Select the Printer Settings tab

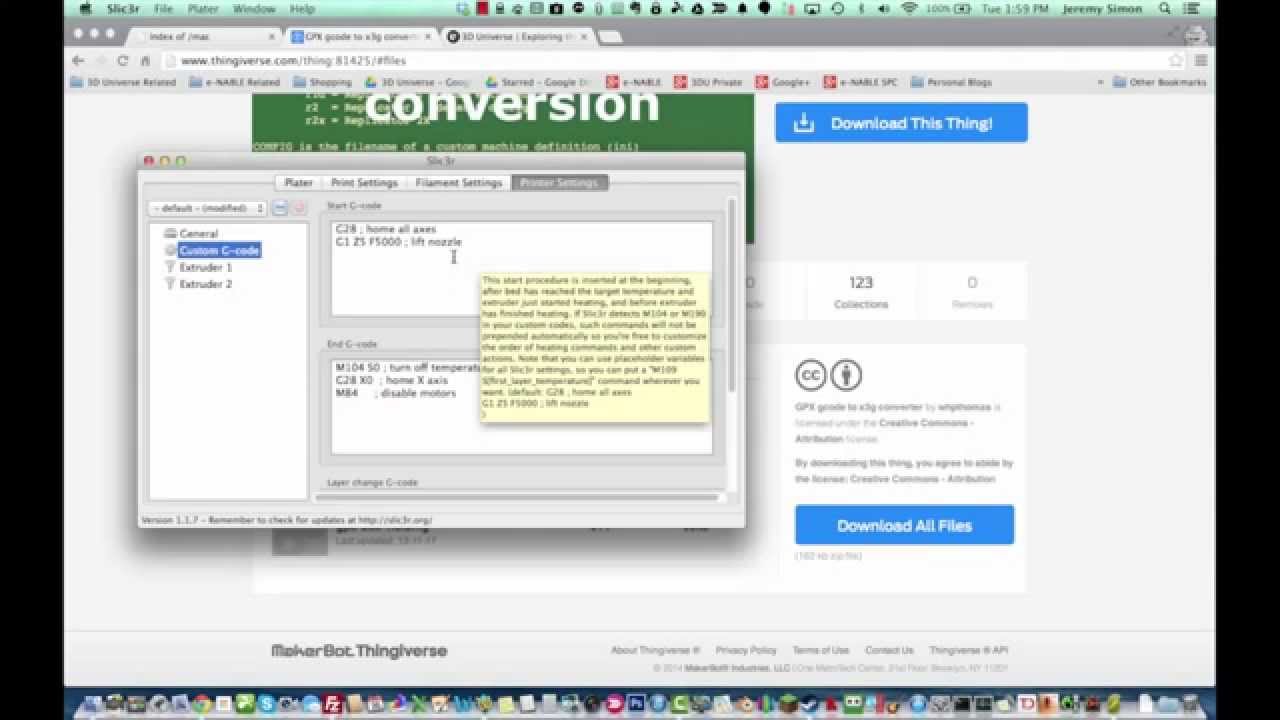[x=559, y=183]
